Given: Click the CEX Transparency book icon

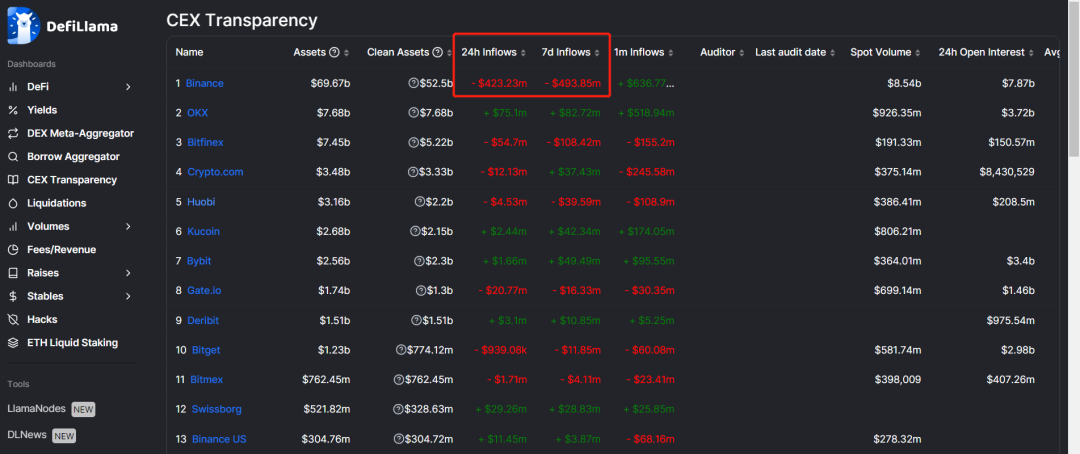Looking at the screenshot, I should (x=12, y=180).
